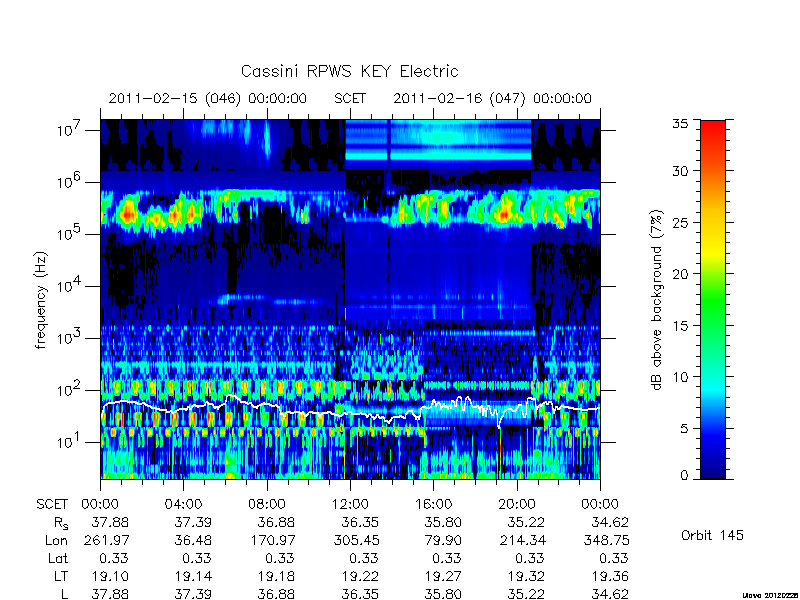800x600 pixels.
Task: Pick the LT value 19.36
Action: 610,576
